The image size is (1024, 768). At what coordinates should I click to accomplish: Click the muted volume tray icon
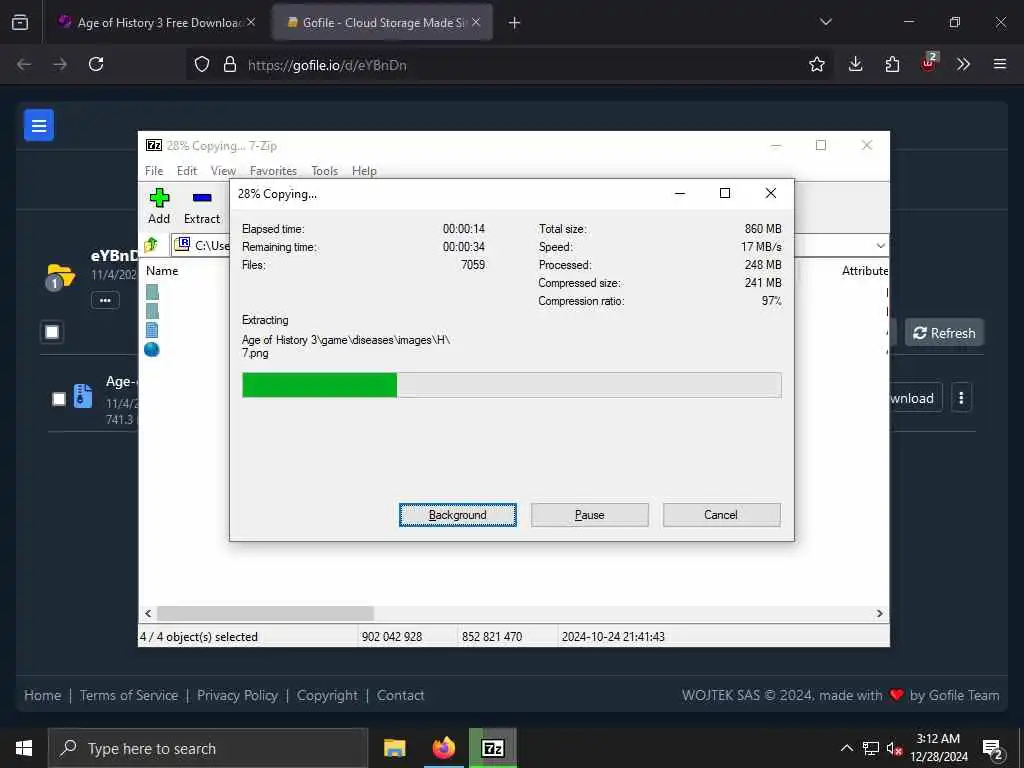[x=894, y=748]
